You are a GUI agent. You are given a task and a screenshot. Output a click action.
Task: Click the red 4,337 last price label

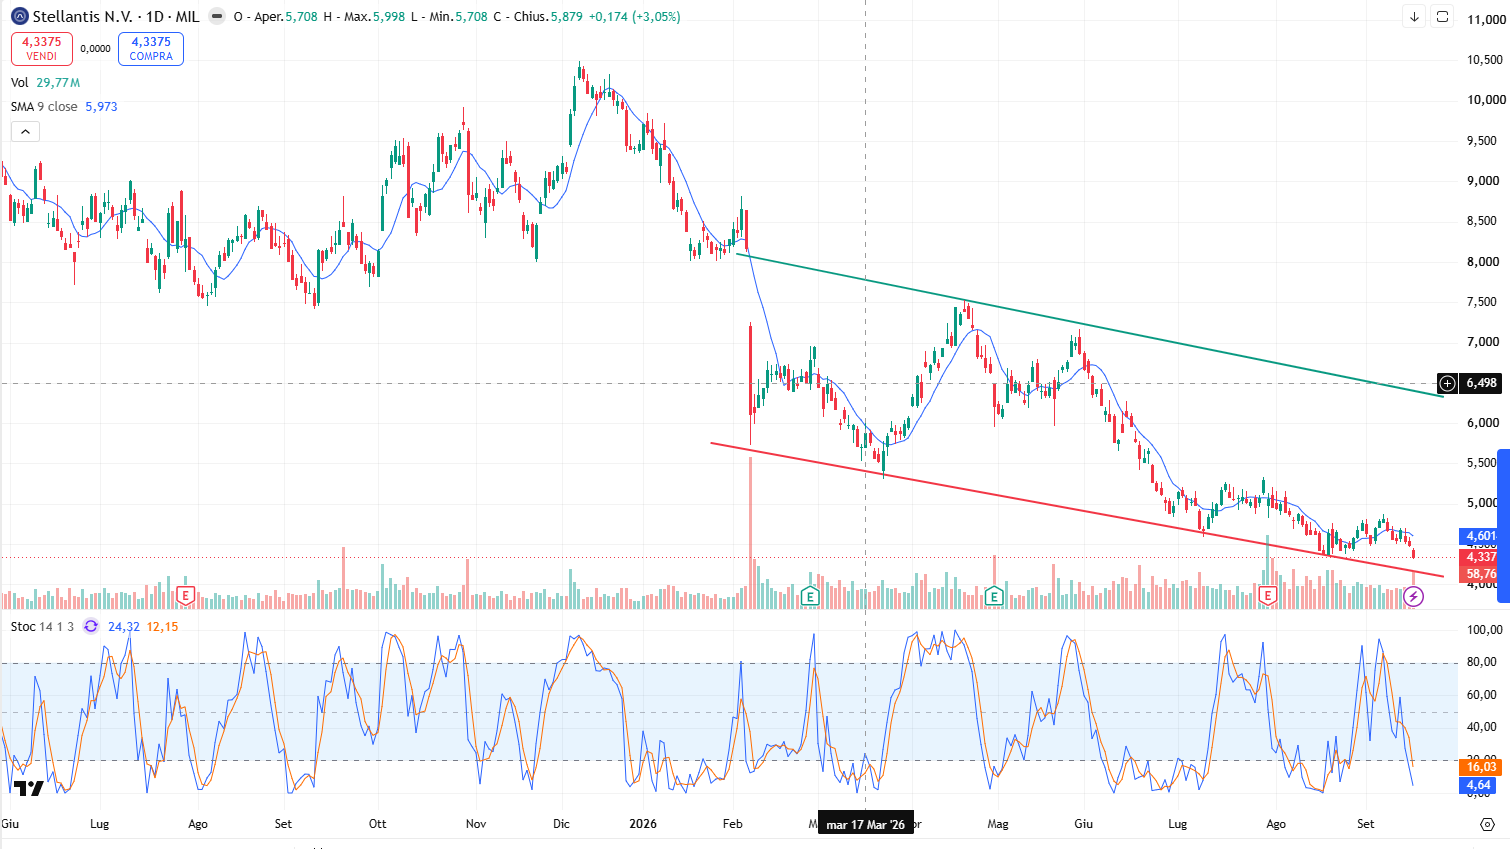[x=1481, y=557]
